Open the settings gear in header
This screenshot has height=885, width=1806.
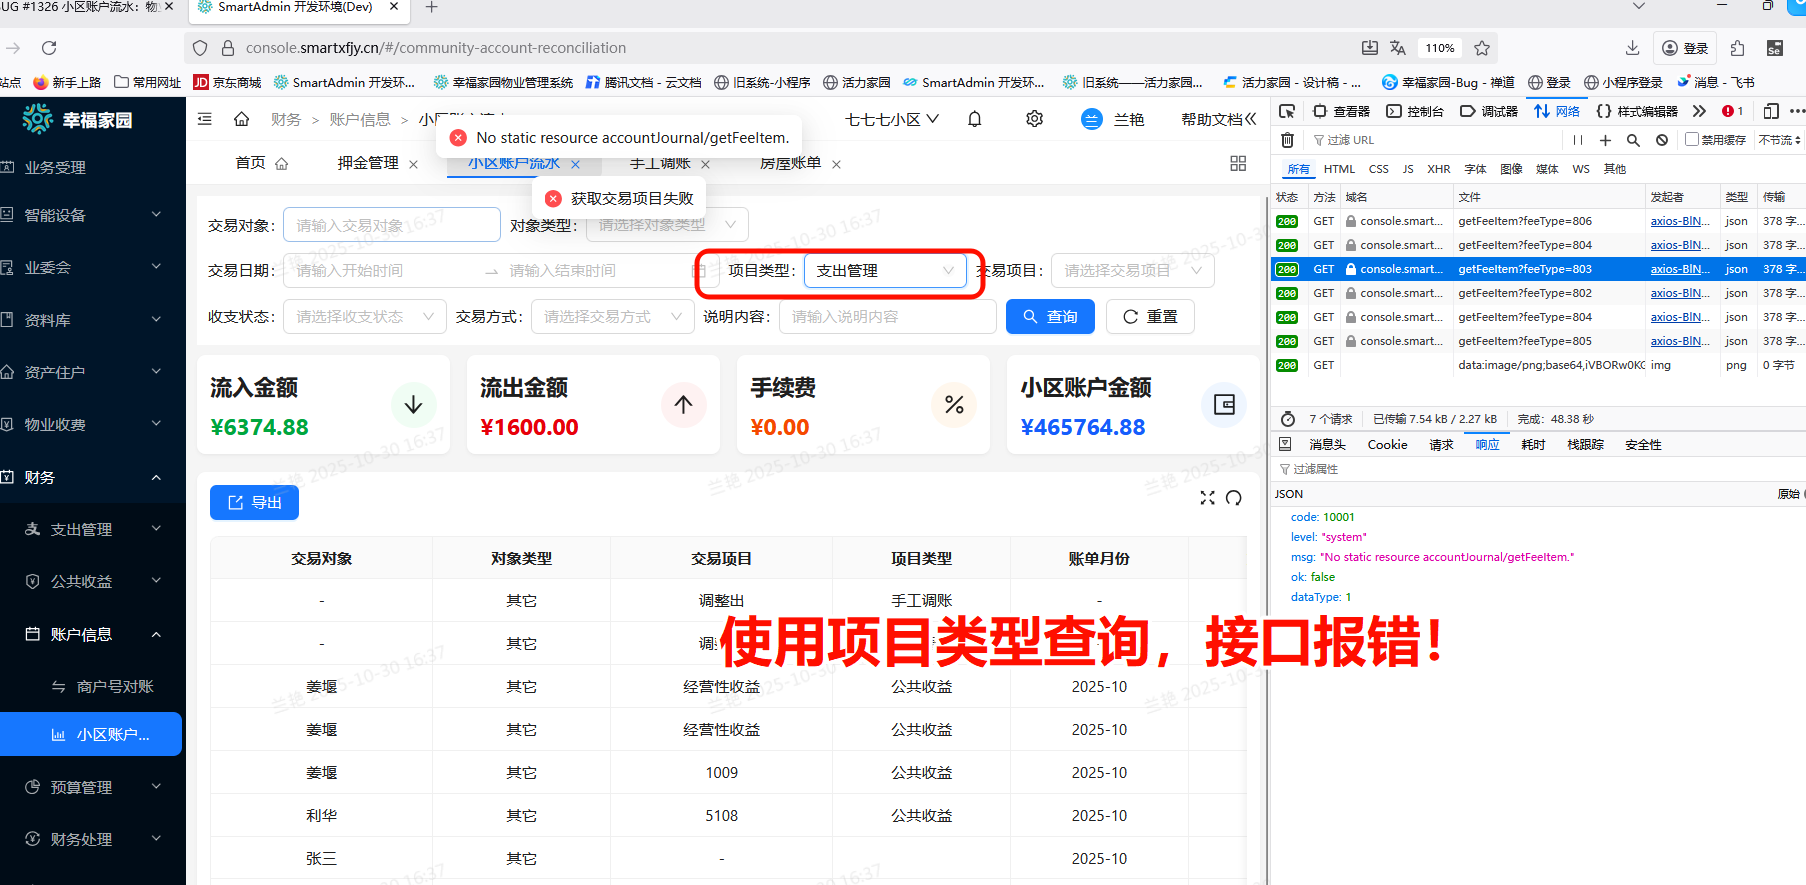tap(1034, 119)
